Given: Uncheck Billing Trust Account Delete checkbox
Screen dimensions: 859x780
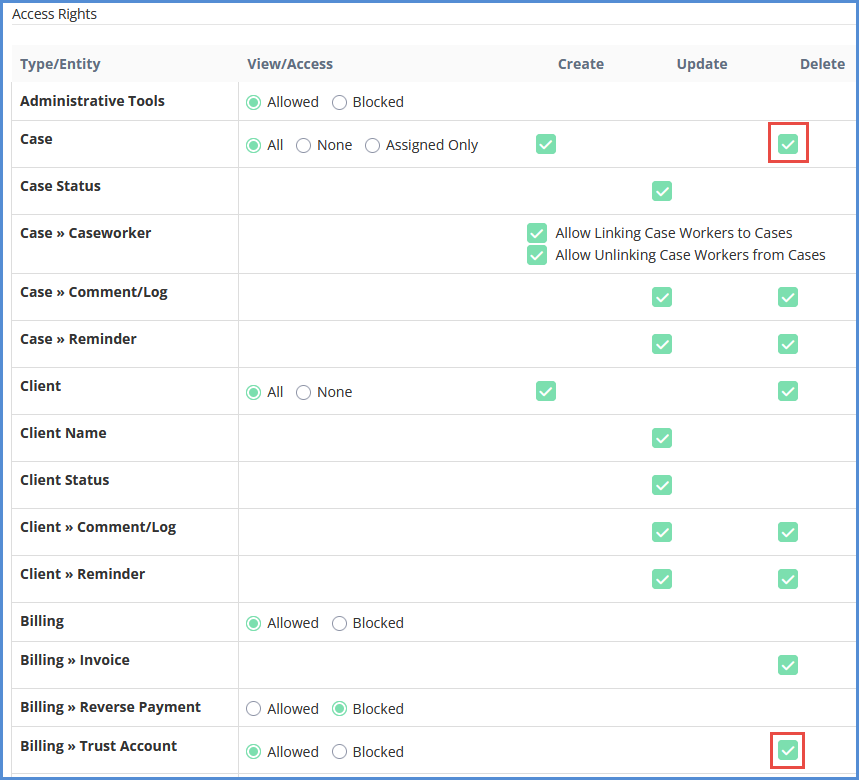Looking at the screenshot, I should tap(788, 750).
